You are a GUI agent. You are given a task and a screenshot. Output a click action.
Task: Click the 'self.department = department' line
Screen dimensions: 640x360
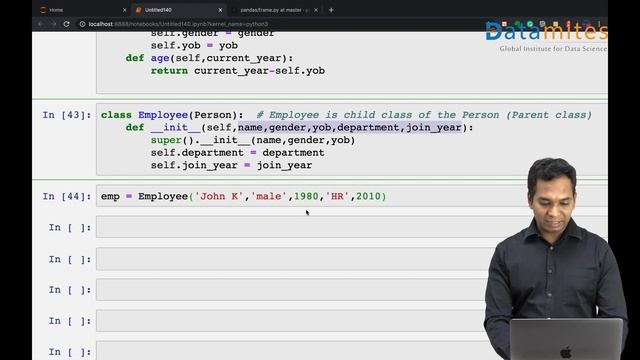point(238,153)
